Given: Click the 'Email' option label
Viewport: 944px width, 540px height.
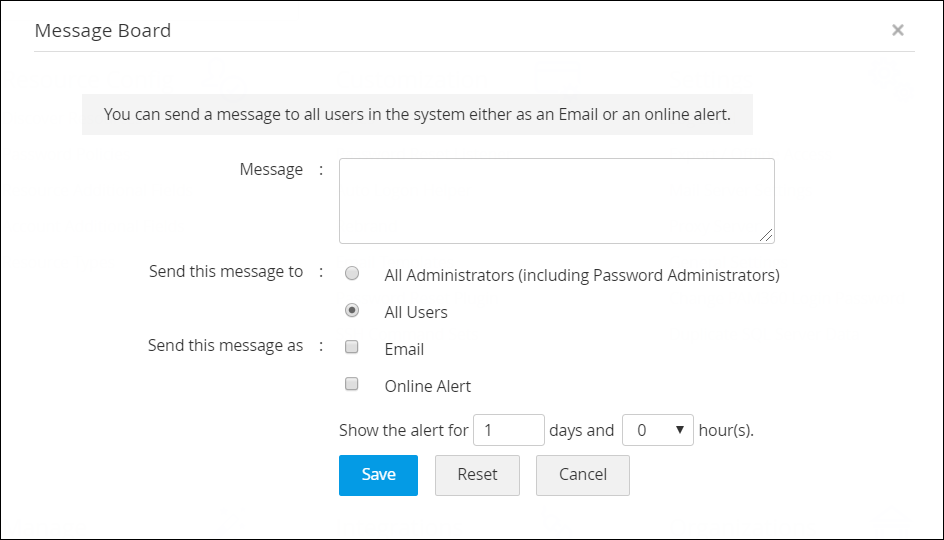Looking at the screenshot, I should click(404, 349).
